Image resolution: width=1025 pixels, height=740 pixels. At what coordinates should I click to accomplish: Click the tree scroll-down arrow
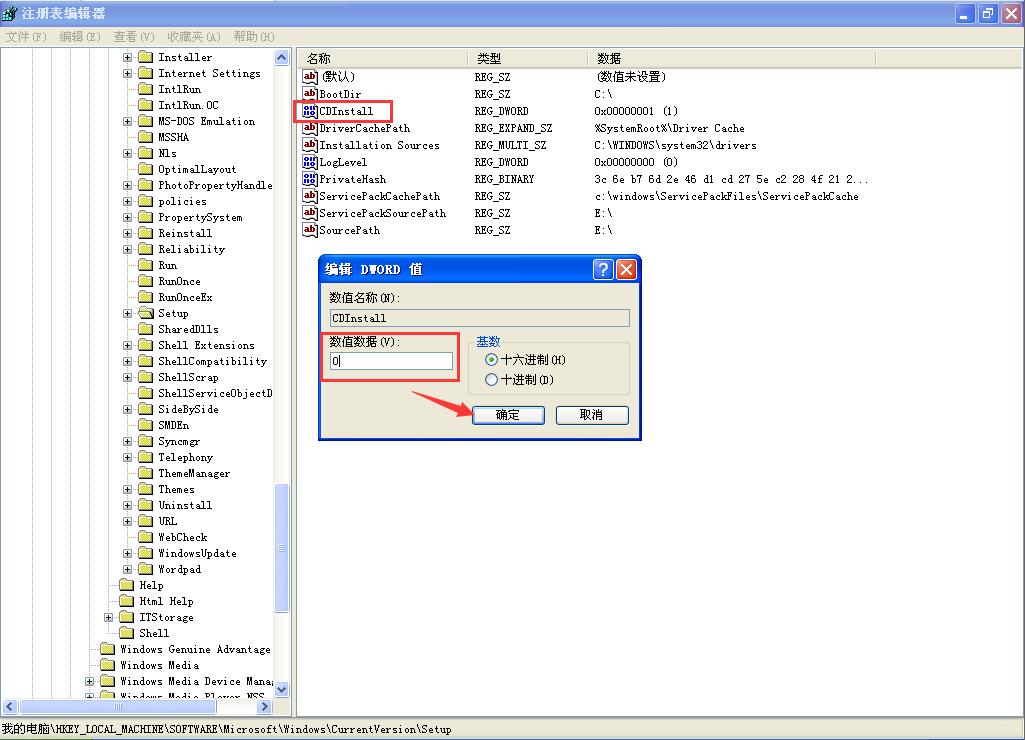[282, 689]
